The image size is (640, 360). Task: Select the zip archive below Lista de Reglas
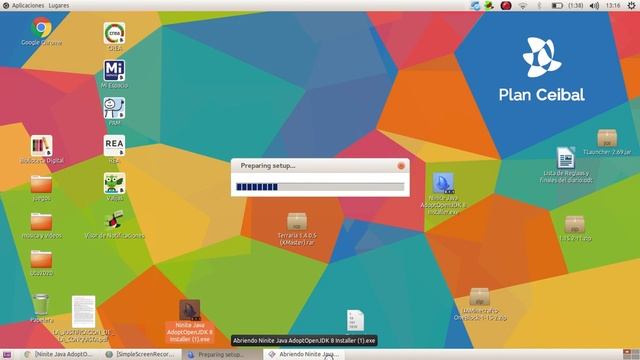coord(575,225)
